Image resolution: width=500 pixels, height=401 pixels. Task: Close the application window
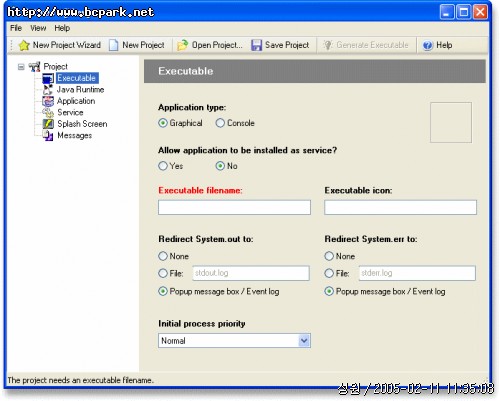[480, 12]
